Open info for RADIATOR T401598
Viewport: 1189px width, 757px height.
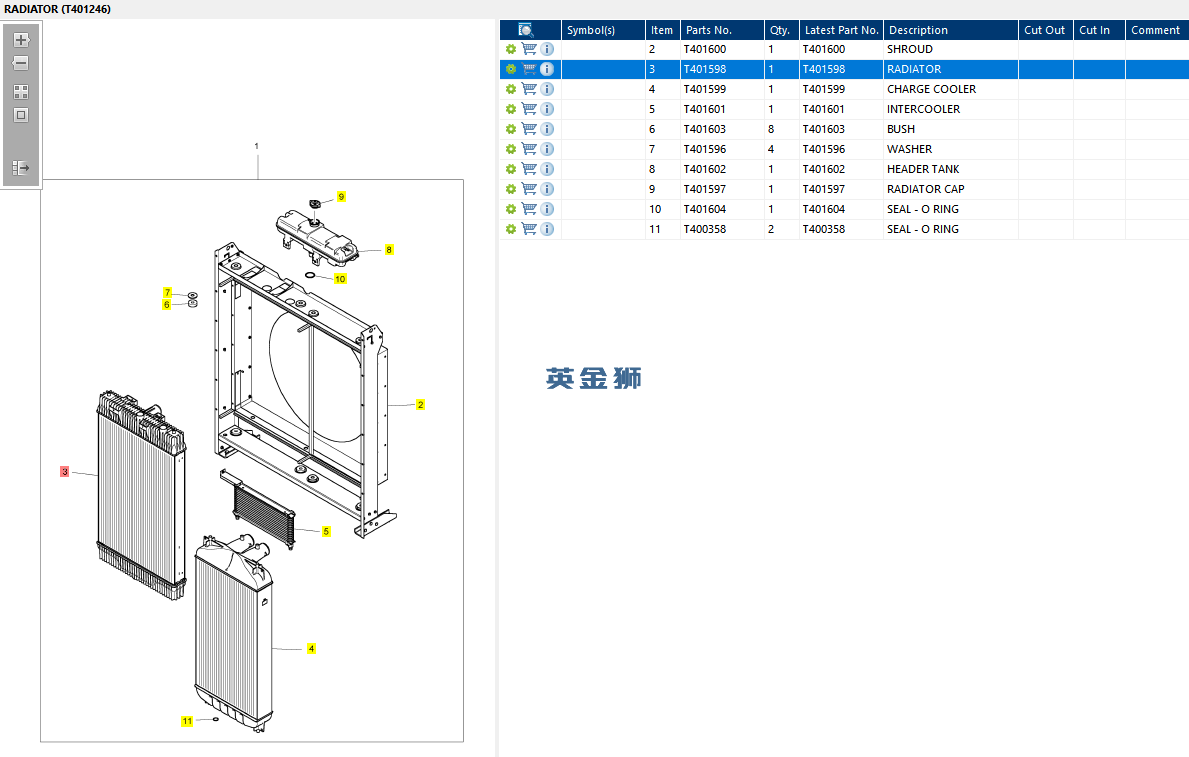(x=547, y=69)
